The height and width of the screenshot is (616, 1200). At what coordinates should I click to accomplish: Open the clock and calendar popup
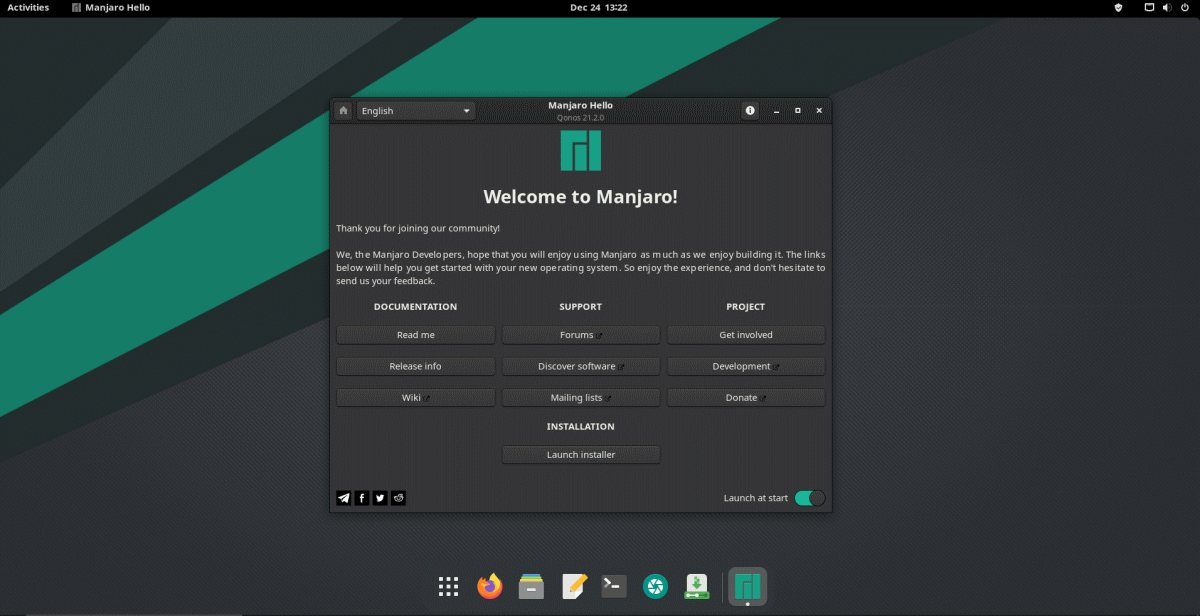(x=599, y=7)
